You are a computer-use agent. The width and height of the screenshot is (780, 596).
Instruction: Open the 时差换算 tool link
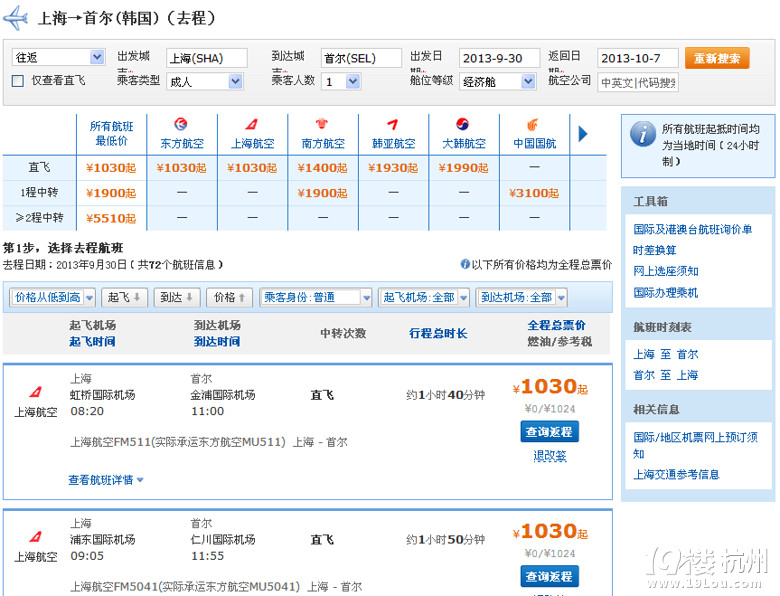coord(654,250)
